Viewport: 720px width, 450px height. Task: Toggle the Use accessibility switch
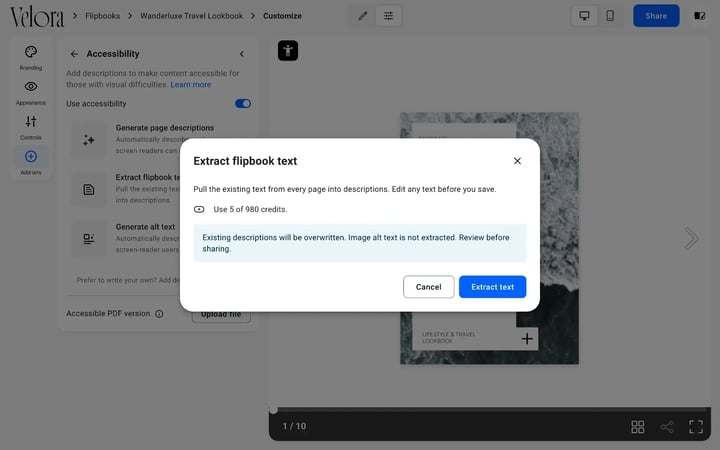click(243, 103)
